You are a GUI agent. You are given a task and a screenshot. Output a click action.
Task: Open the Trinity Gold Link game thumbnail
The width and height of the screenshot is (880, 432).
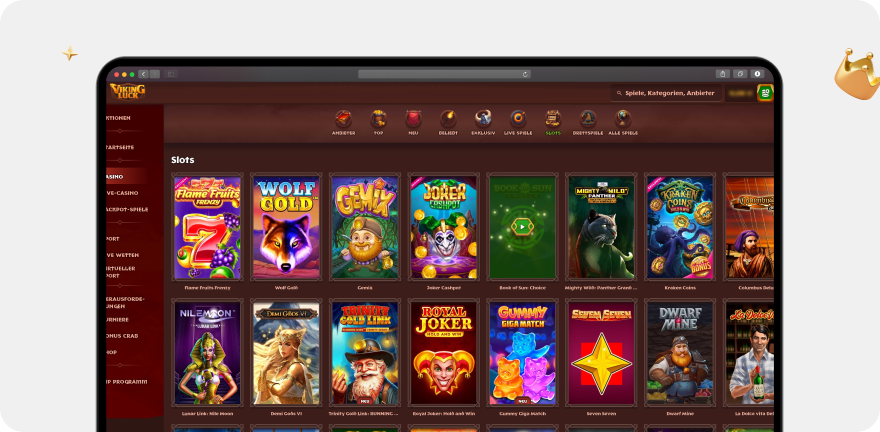click(x=365, y=353)
